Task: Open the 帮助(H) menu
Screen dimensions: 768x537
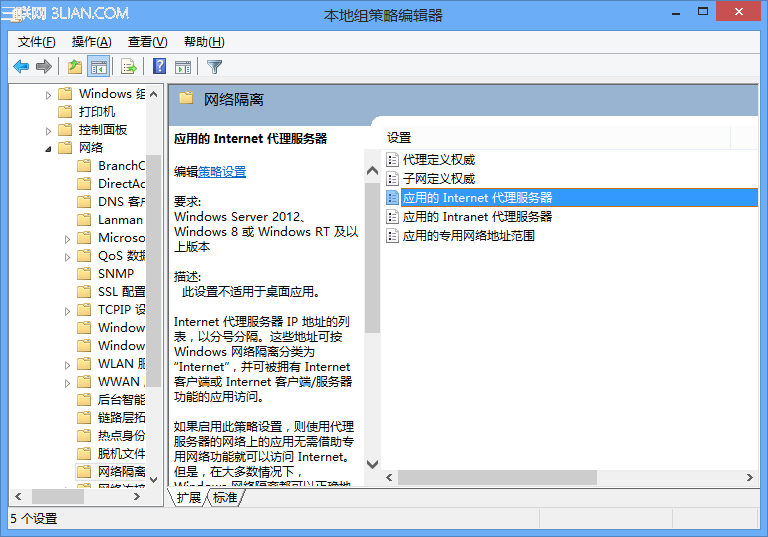Action: tap(204, 42)
